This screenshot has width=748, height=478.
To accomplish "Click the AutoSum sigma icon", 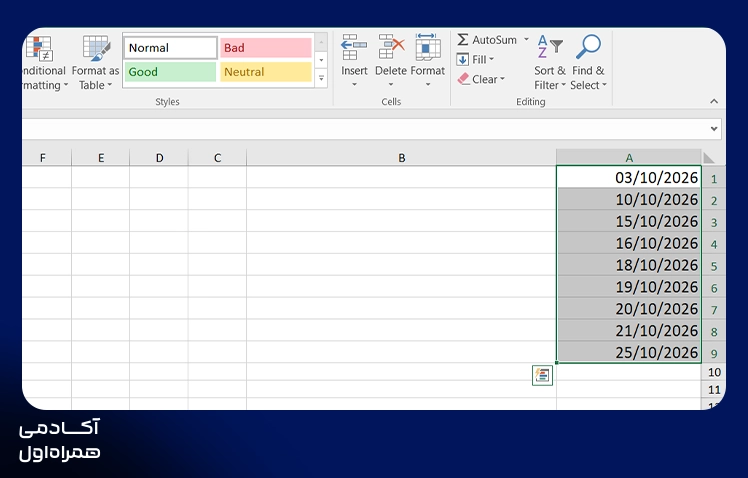I will tap(462, 40).
